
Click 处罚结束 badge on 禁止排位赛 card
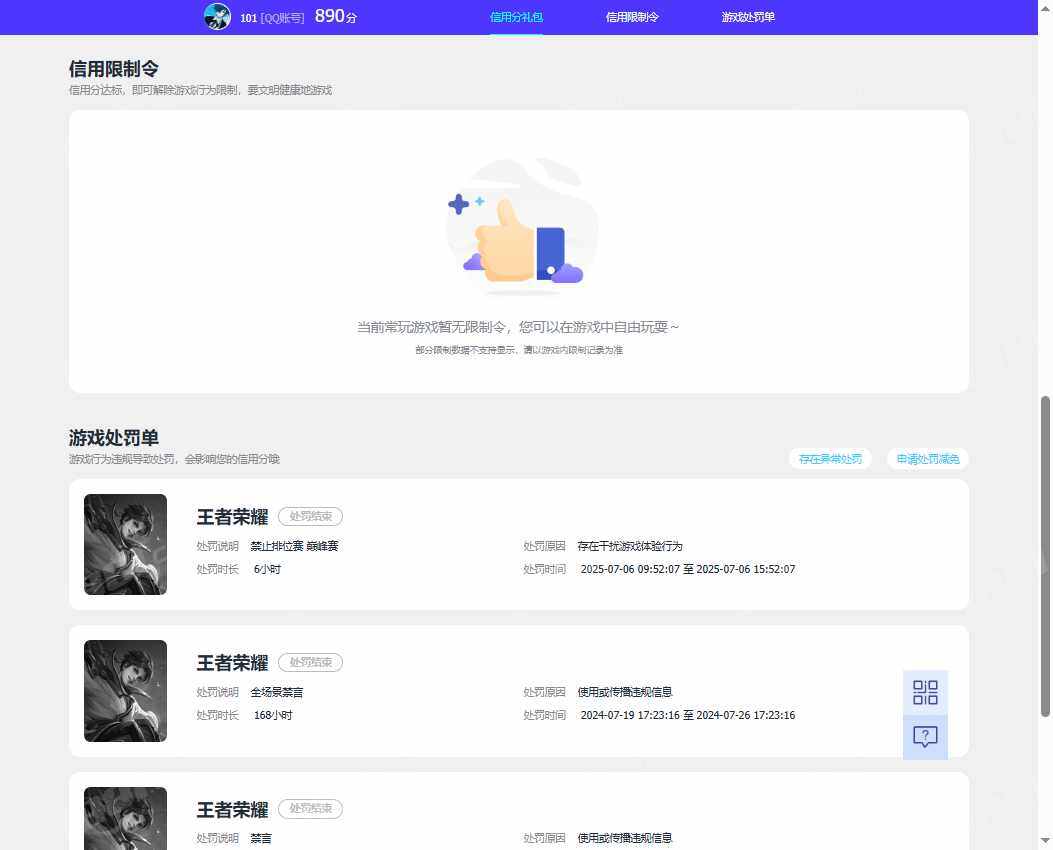310,516
